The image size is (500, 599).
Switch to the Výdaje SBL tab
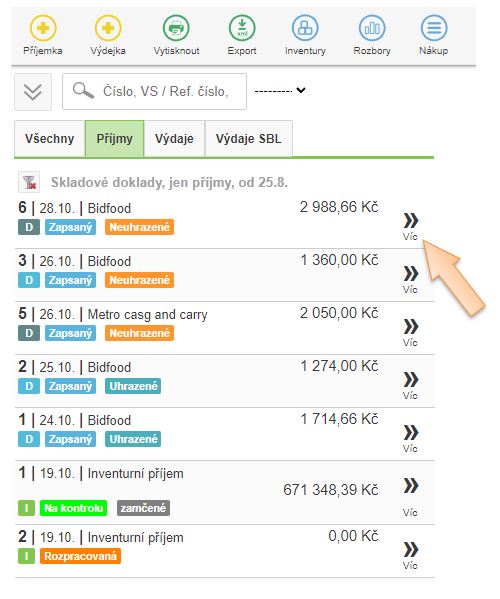[249, 139]
